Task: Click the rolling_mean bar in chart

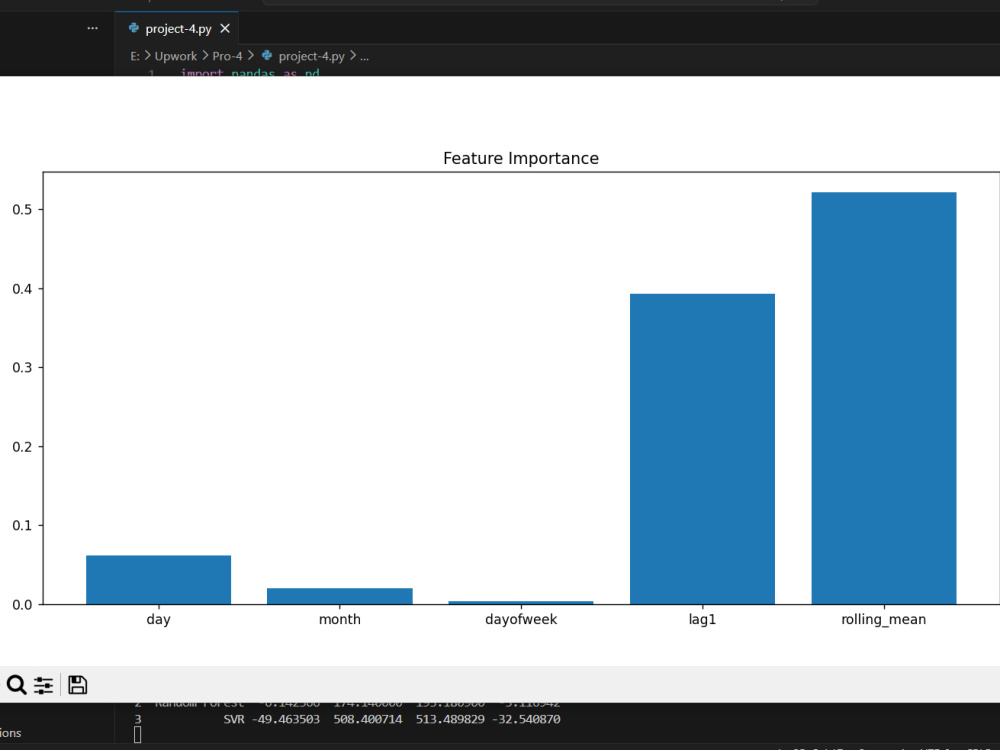Action: 884,398
